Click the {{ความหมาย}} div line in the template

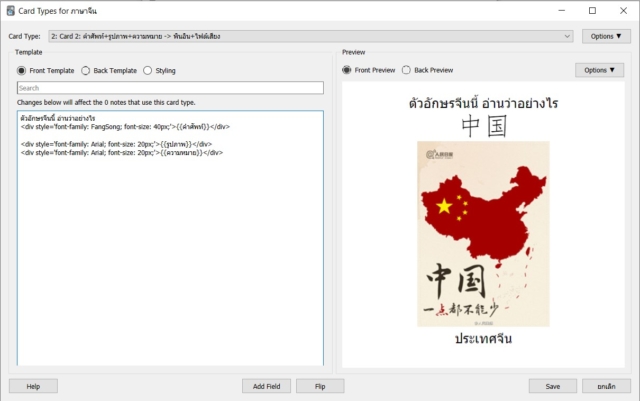tap(122, 153)
